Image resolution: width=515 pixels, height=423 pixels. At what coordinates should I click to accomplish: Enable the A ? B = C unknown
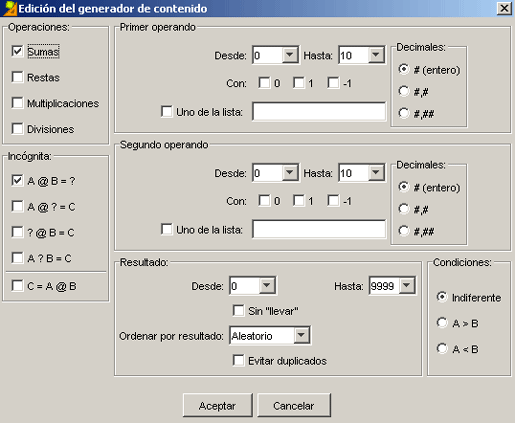coord(17,258)
